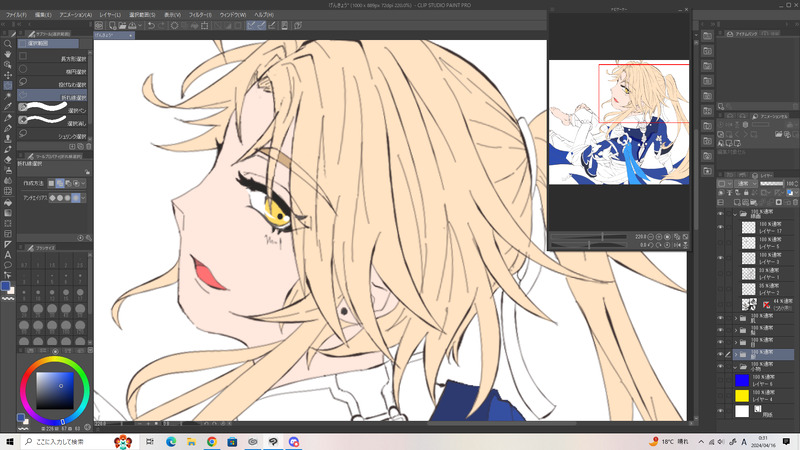Click the delete layer trash icon in Layer panel

[795, 202]
